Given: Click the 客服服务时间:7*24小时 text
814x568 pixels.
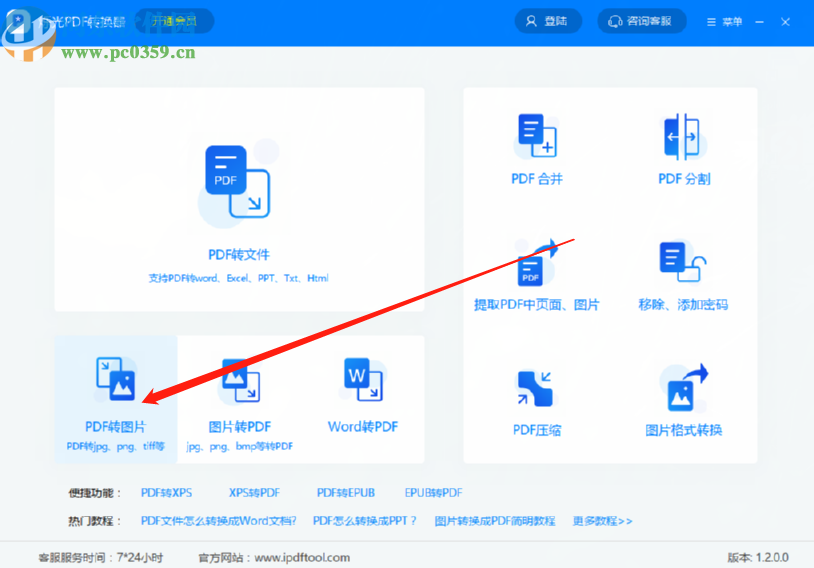Looking at the screenshot, I should pos(101,558).
